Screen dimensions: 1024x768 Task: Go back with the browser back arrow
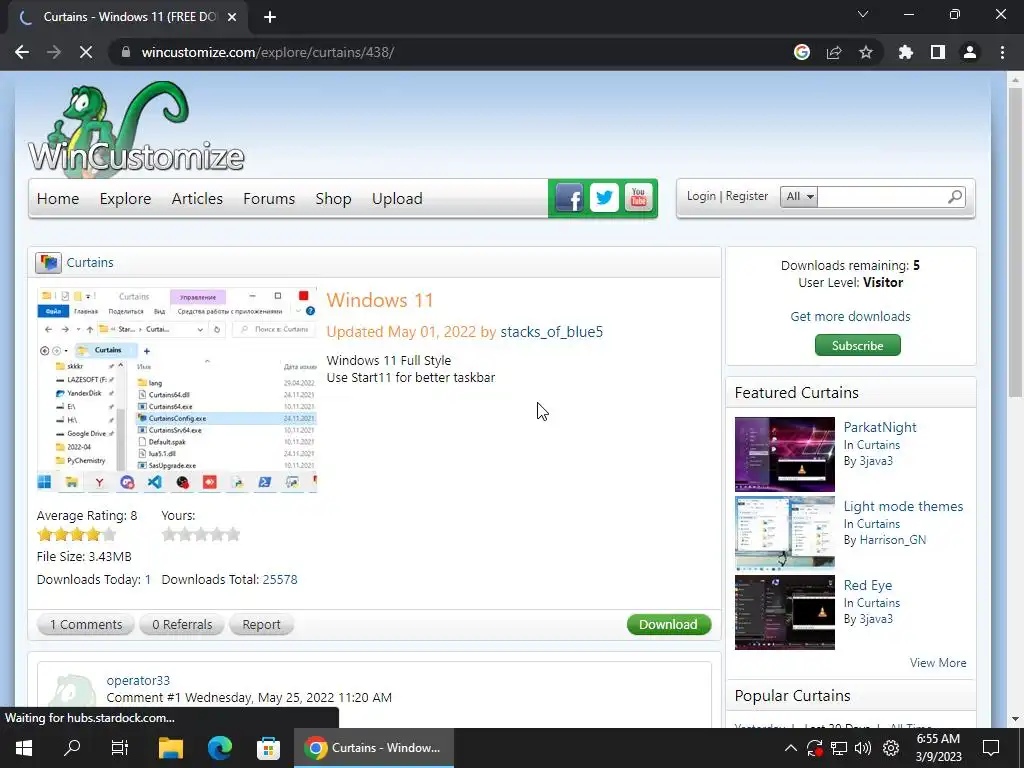click(x=22, y=52)
